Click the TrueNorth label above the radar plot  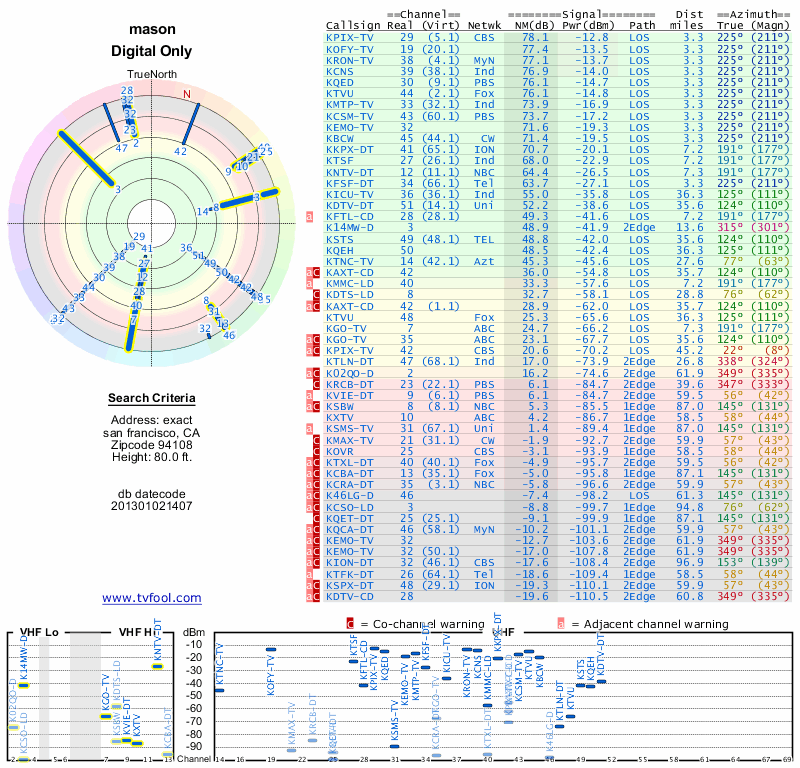(x=152, y=75)
